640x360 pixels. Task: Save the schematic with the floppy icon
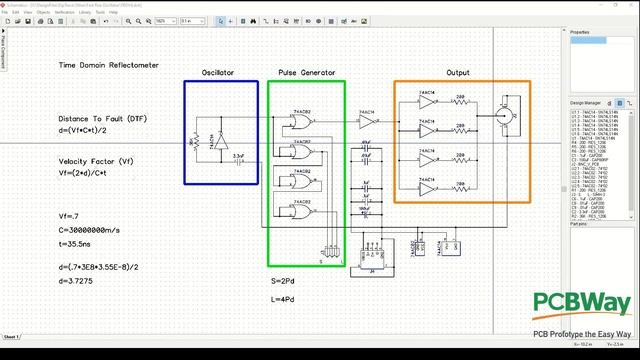28,21
